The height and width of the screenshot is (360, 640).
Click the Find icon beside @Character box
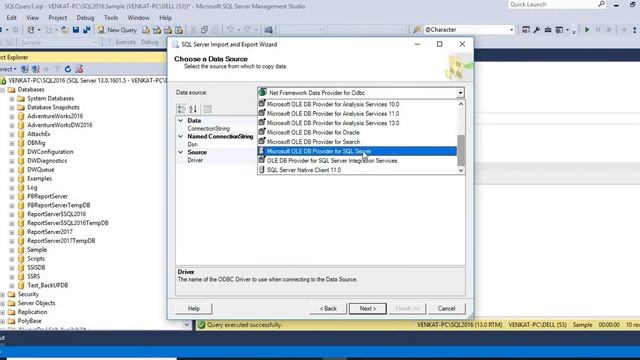[x=417, y=30]
